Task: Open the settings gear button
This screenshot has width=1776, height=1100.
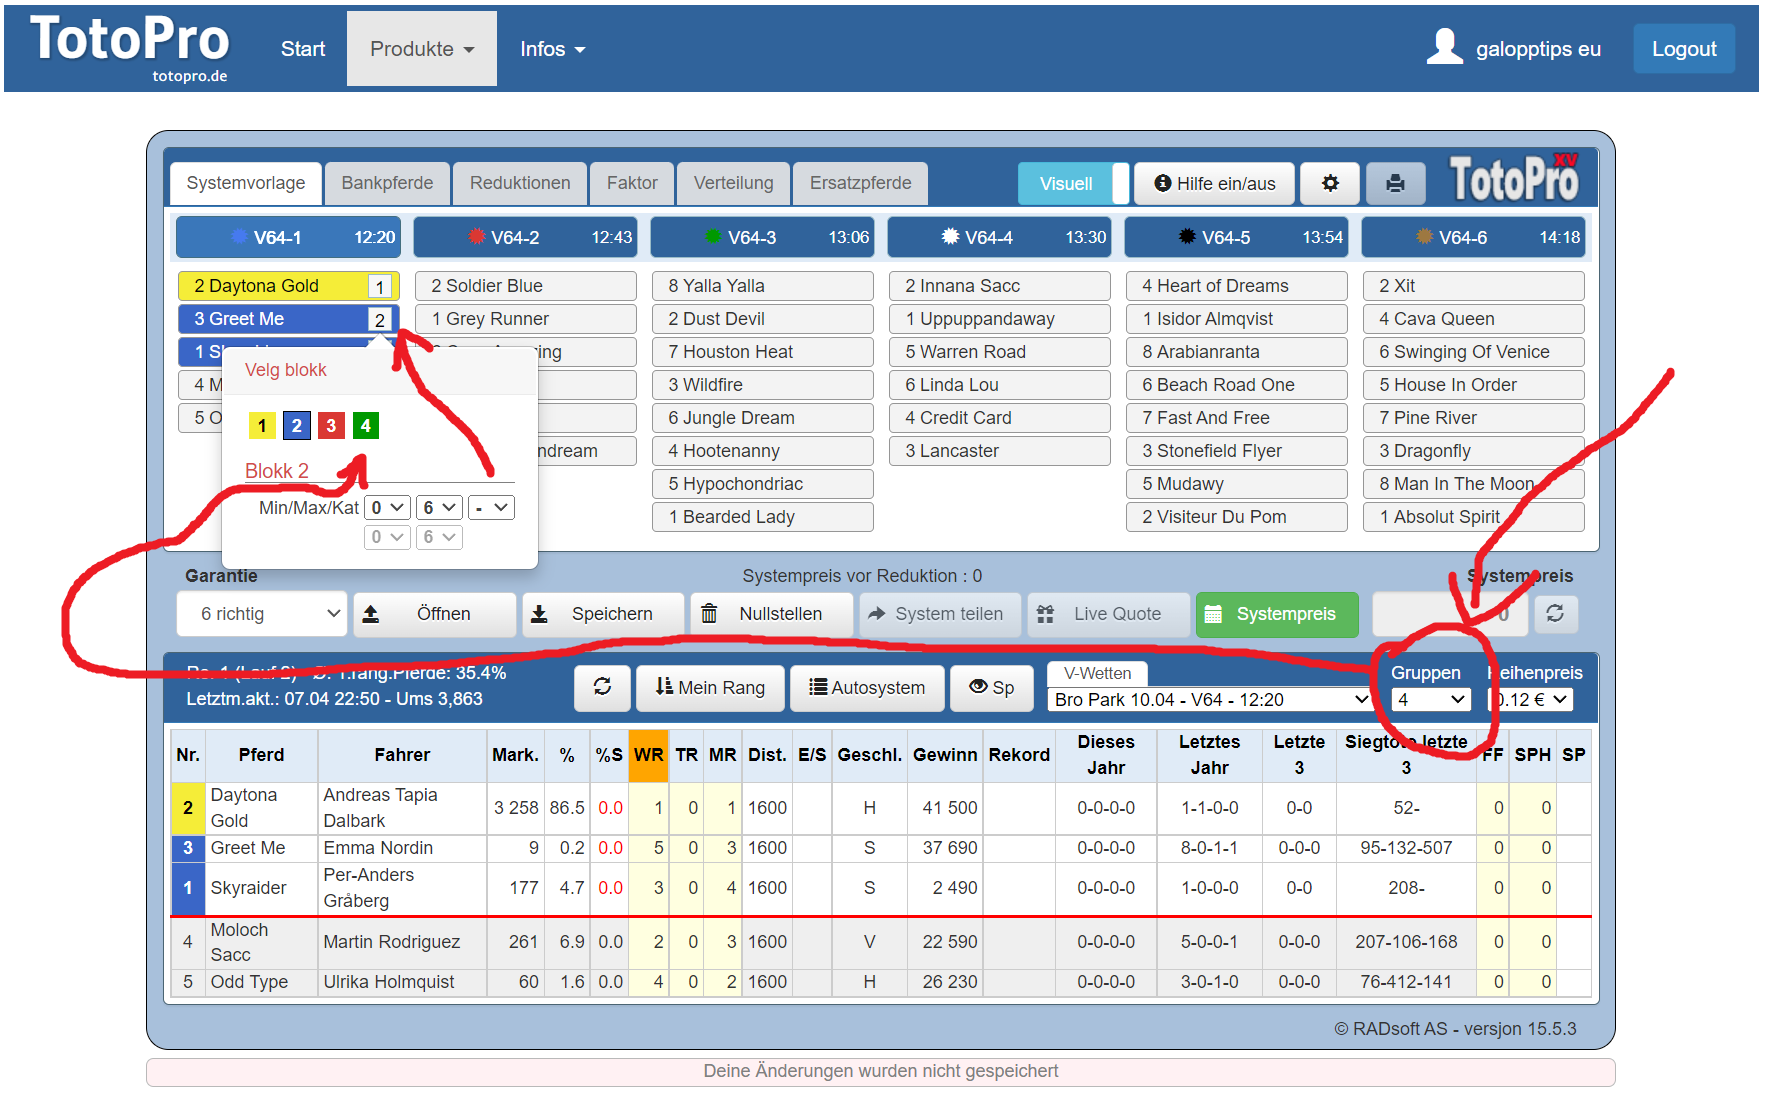Action: (x=1330, y=183)
